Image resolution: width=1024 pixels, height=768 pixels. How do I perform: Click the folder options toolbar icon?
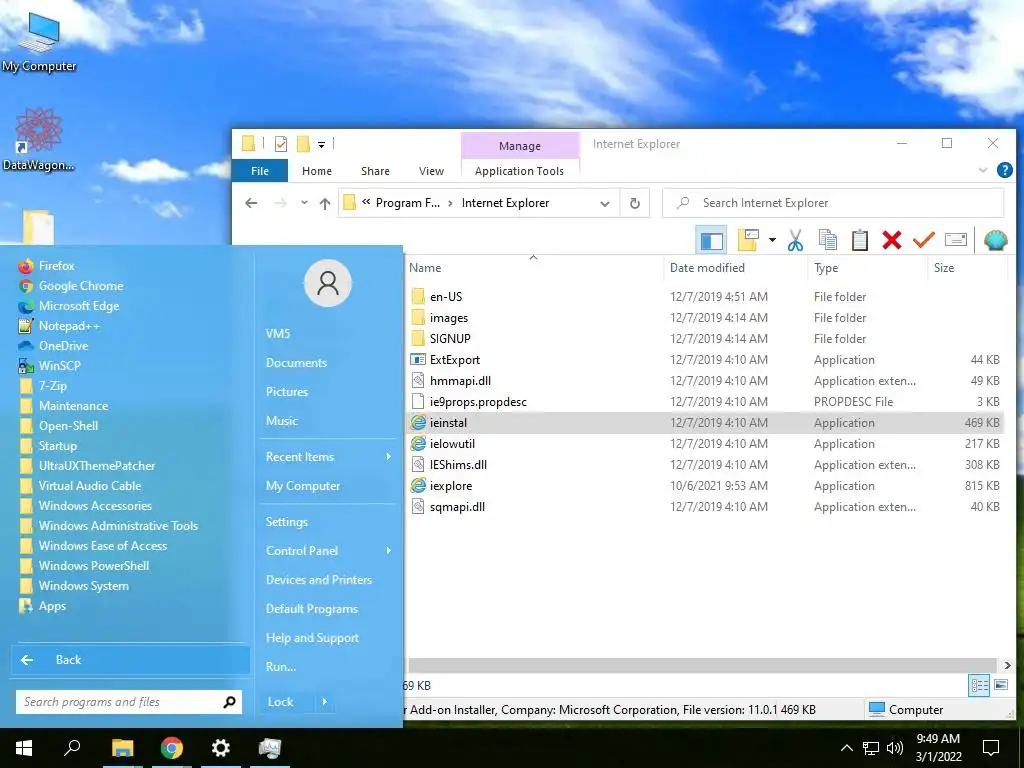(747, 240)
